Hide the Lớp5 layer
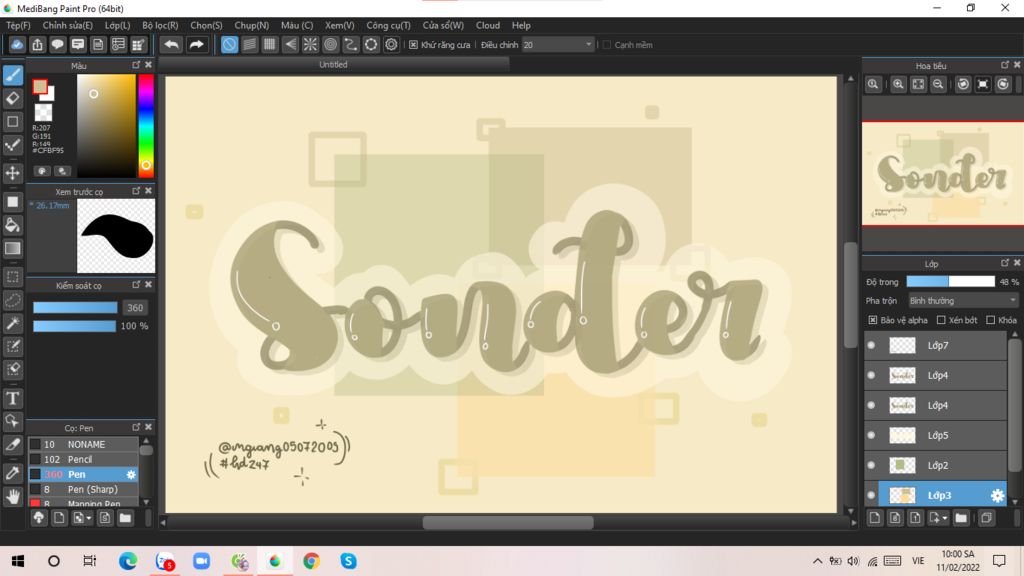Viewport: 1024px width, 576px height. [871, 436]
